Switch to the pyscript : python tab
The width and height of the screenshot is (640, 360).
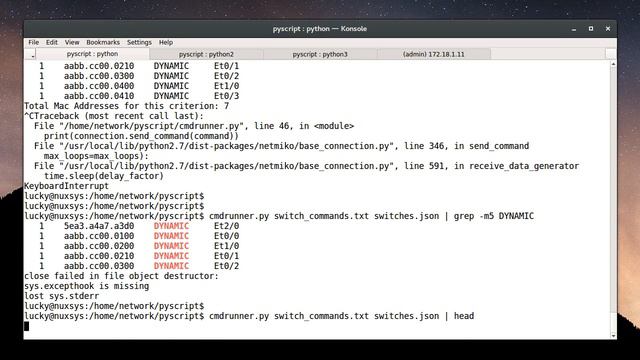tap(92, 54)
